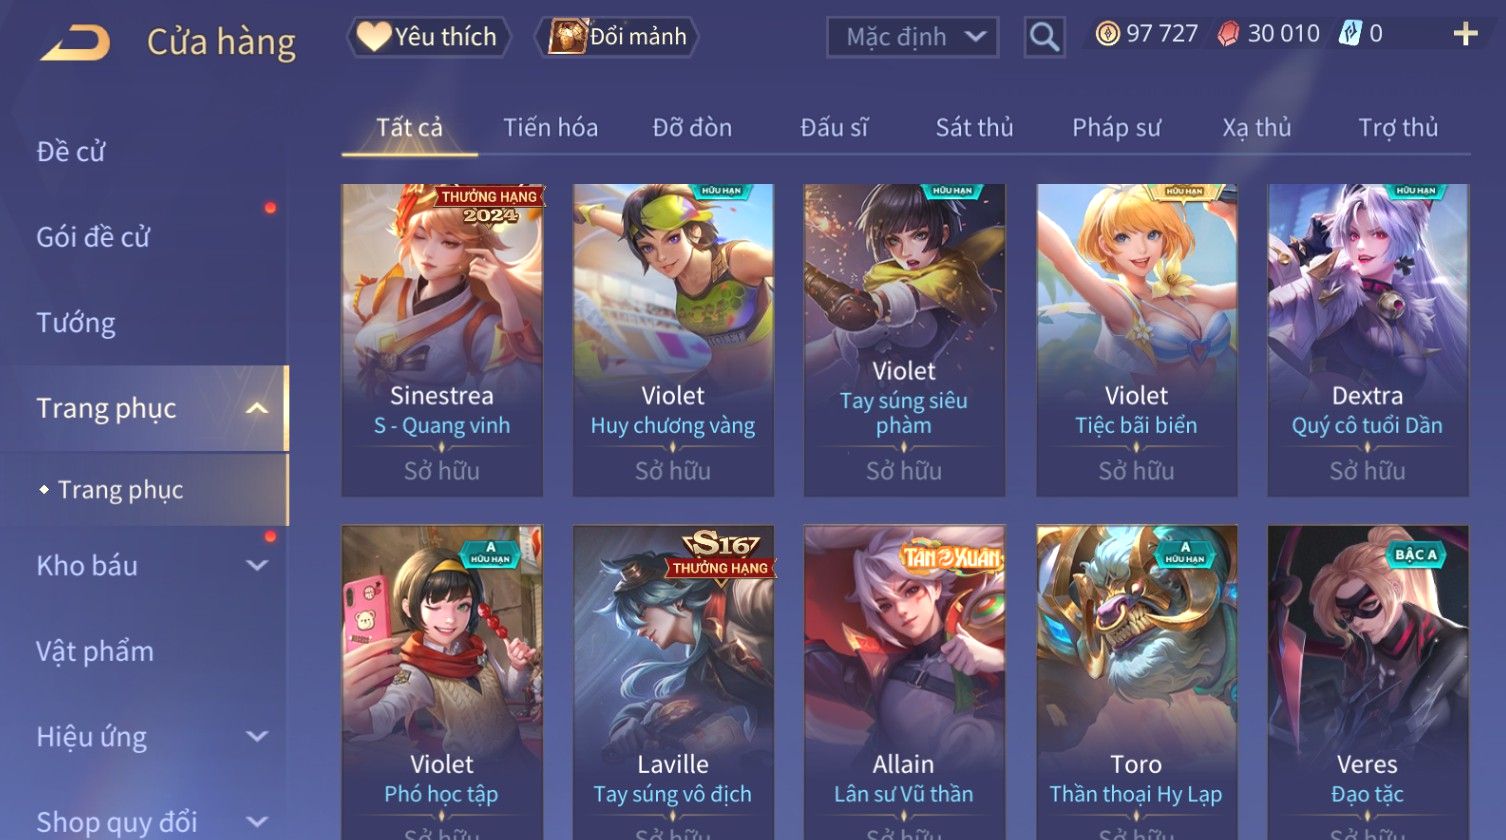This screenshot has width=1506, height=840.
Task: Switch to the Pháp sư tab
Action: click(1116, 128)
